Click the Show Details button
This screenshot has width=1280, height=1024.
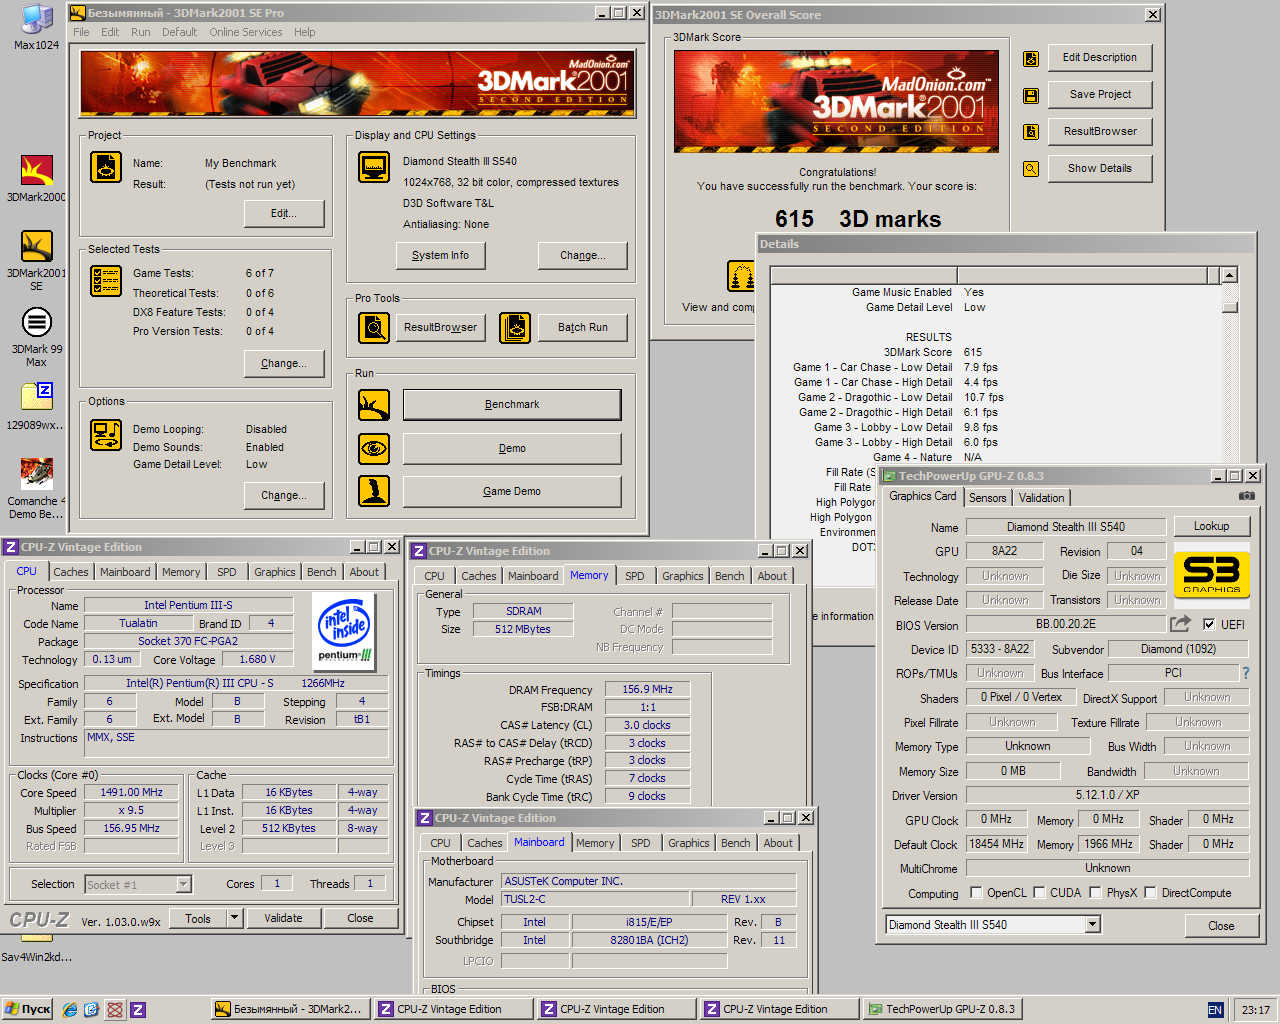pos(1100,169)
